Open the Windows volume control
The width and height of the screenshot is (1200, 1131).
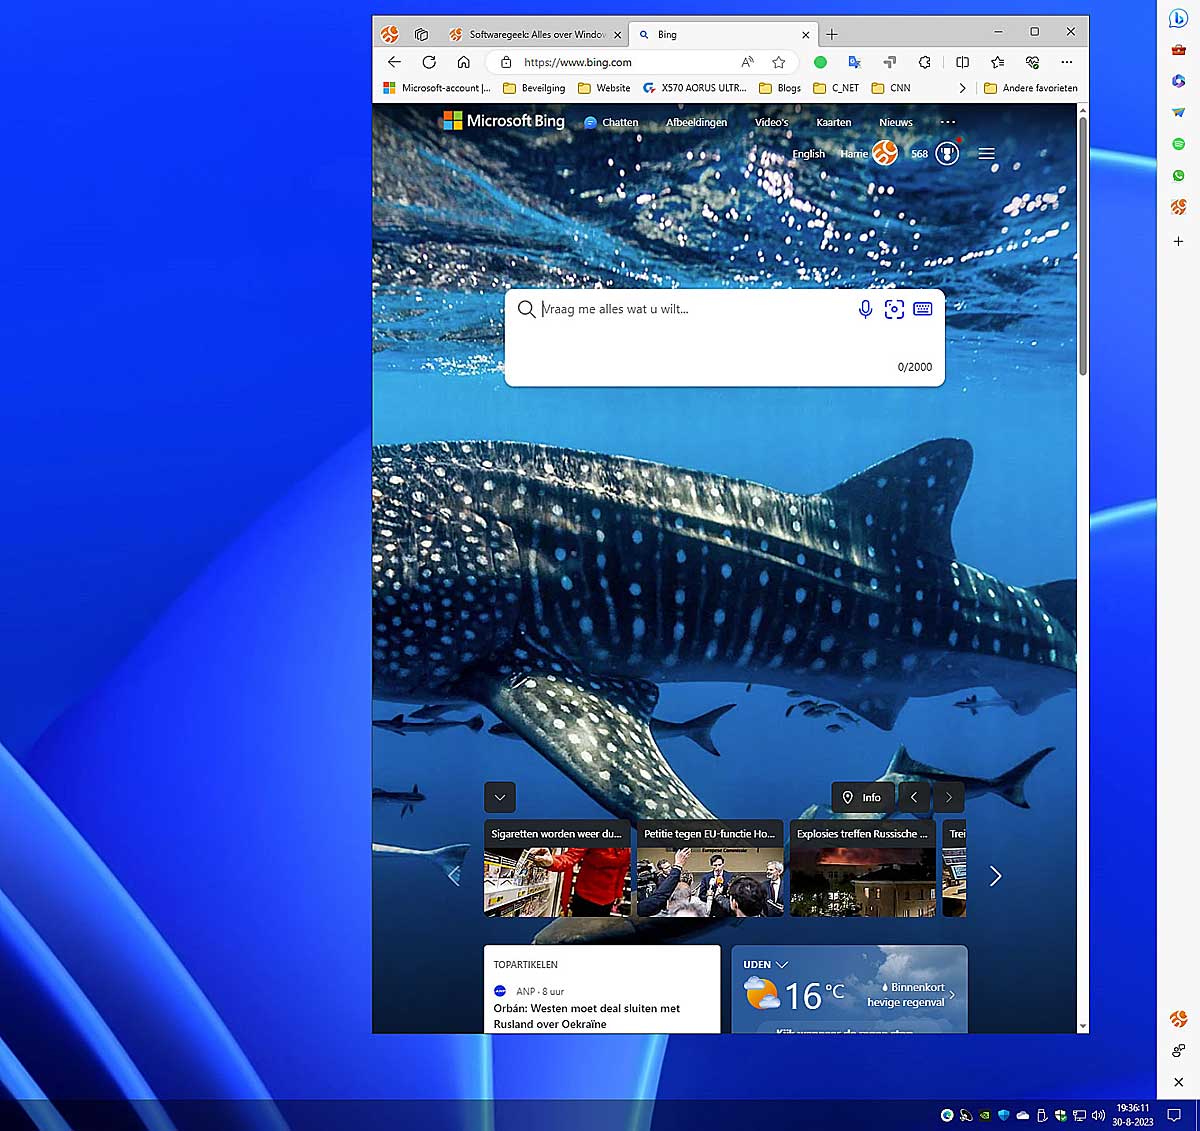pyautogui.click(x=1098, y=1115)
